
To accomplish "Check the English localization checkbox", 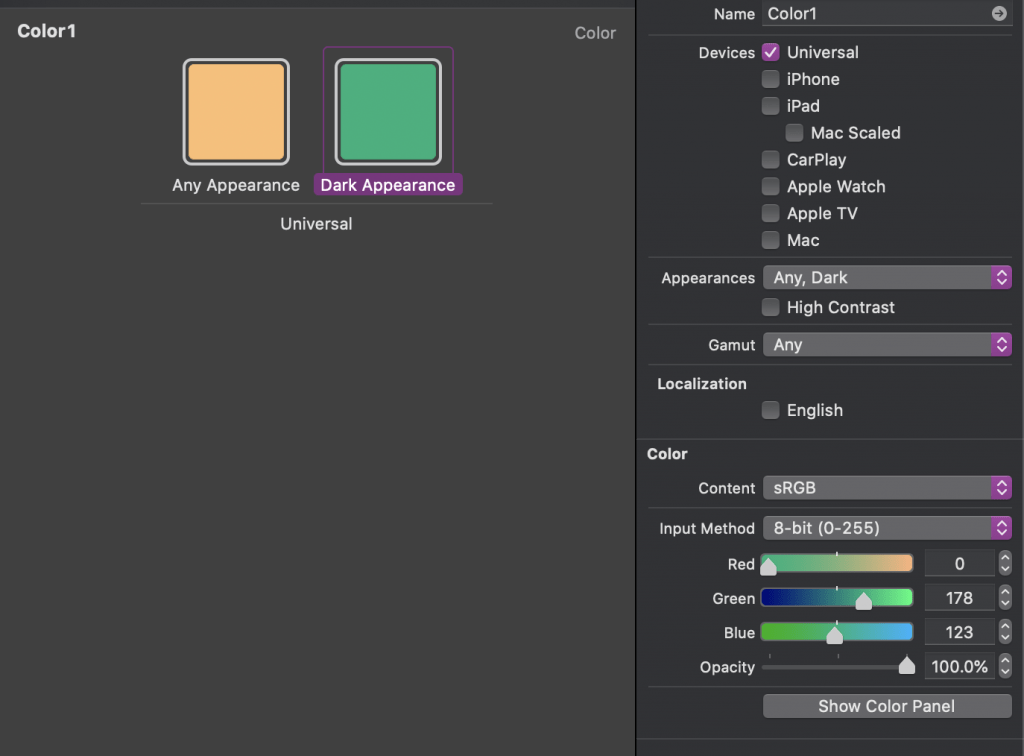I will [771, 410].
